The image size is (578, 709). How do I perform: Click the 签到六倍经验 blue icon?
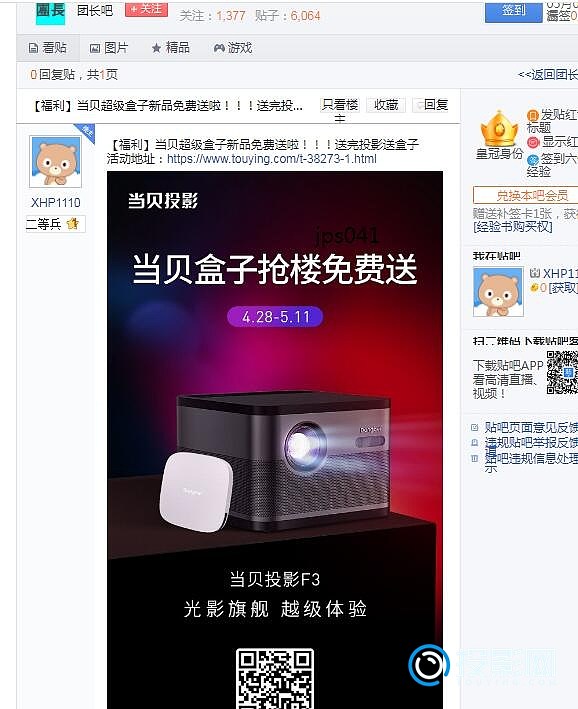click(x=533, y=159)
